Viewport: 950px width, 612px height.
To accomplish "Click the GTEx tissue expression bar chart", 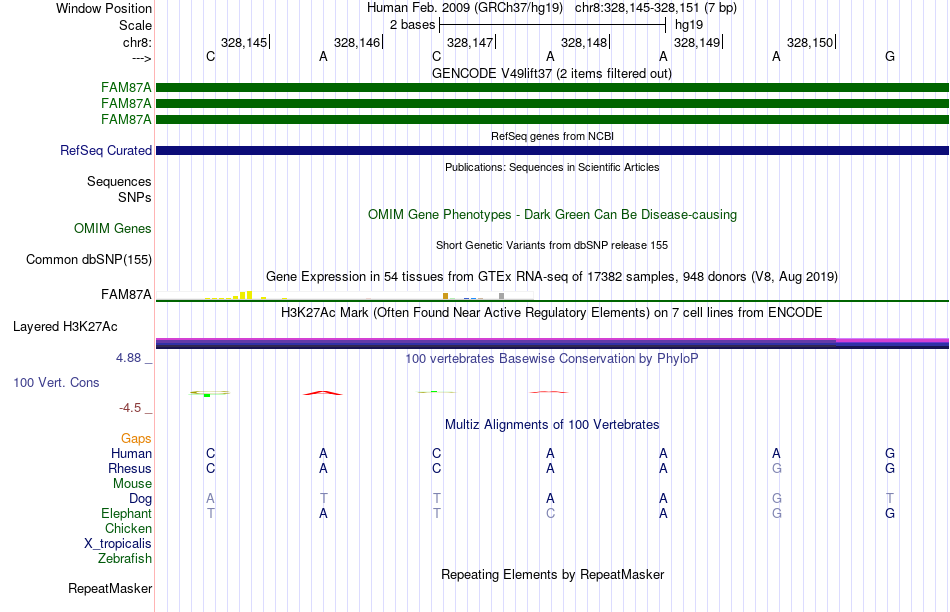I will pos(344,295).
